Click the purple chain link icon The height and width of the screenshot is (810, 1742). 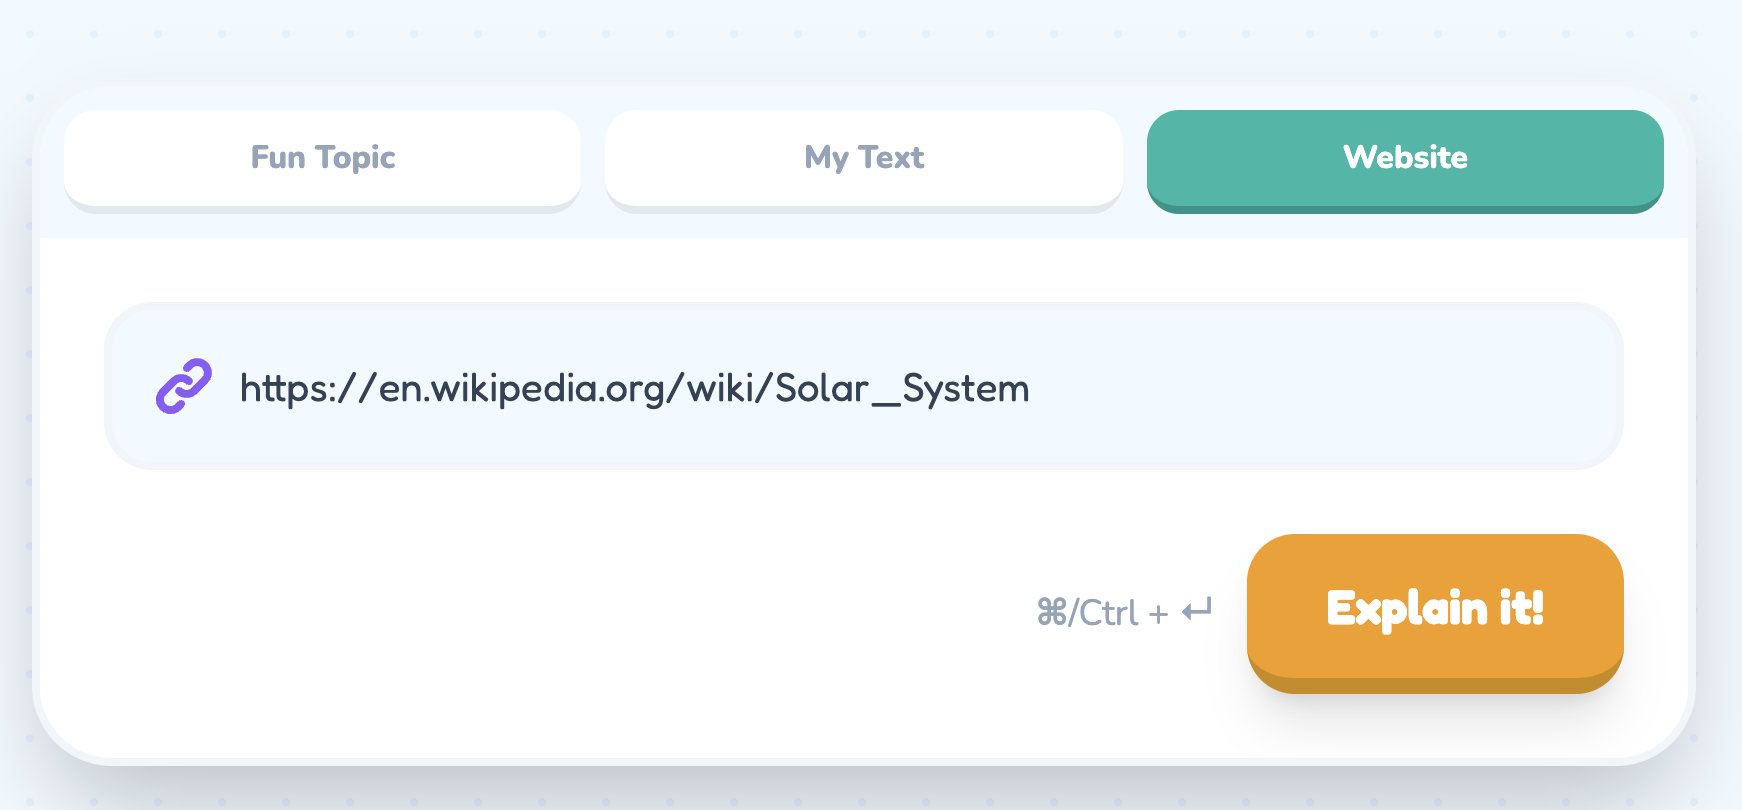(x=184, y=387)
